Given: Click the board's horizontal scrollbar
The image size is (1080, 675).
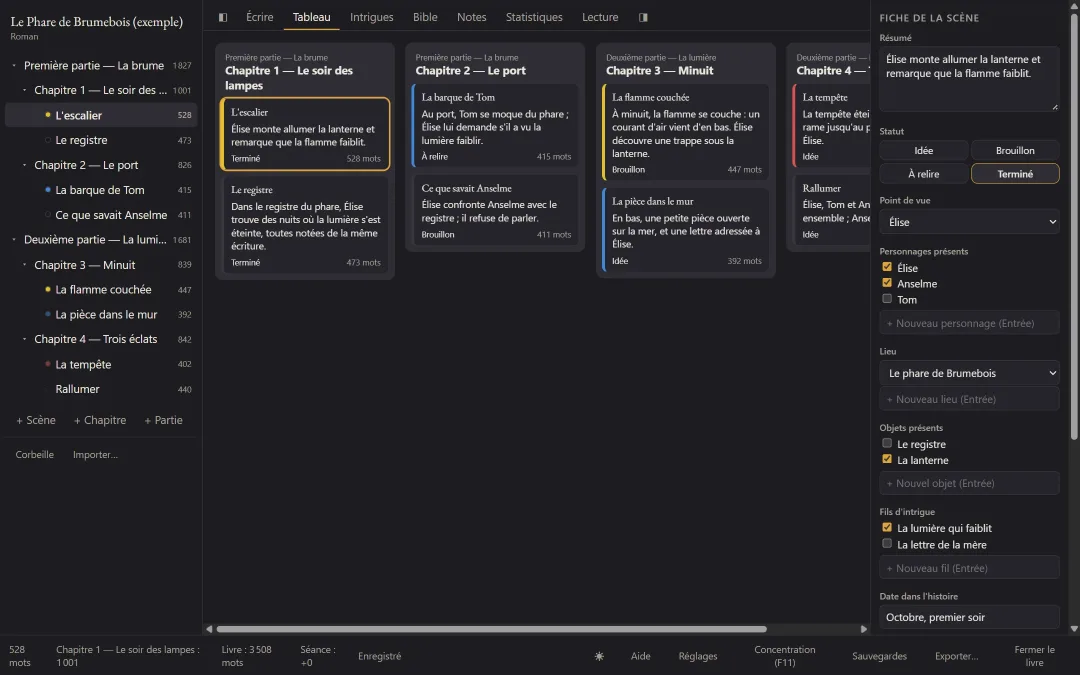Looking at the screenshot, I should pyautogui.click(x=491, y=629).
